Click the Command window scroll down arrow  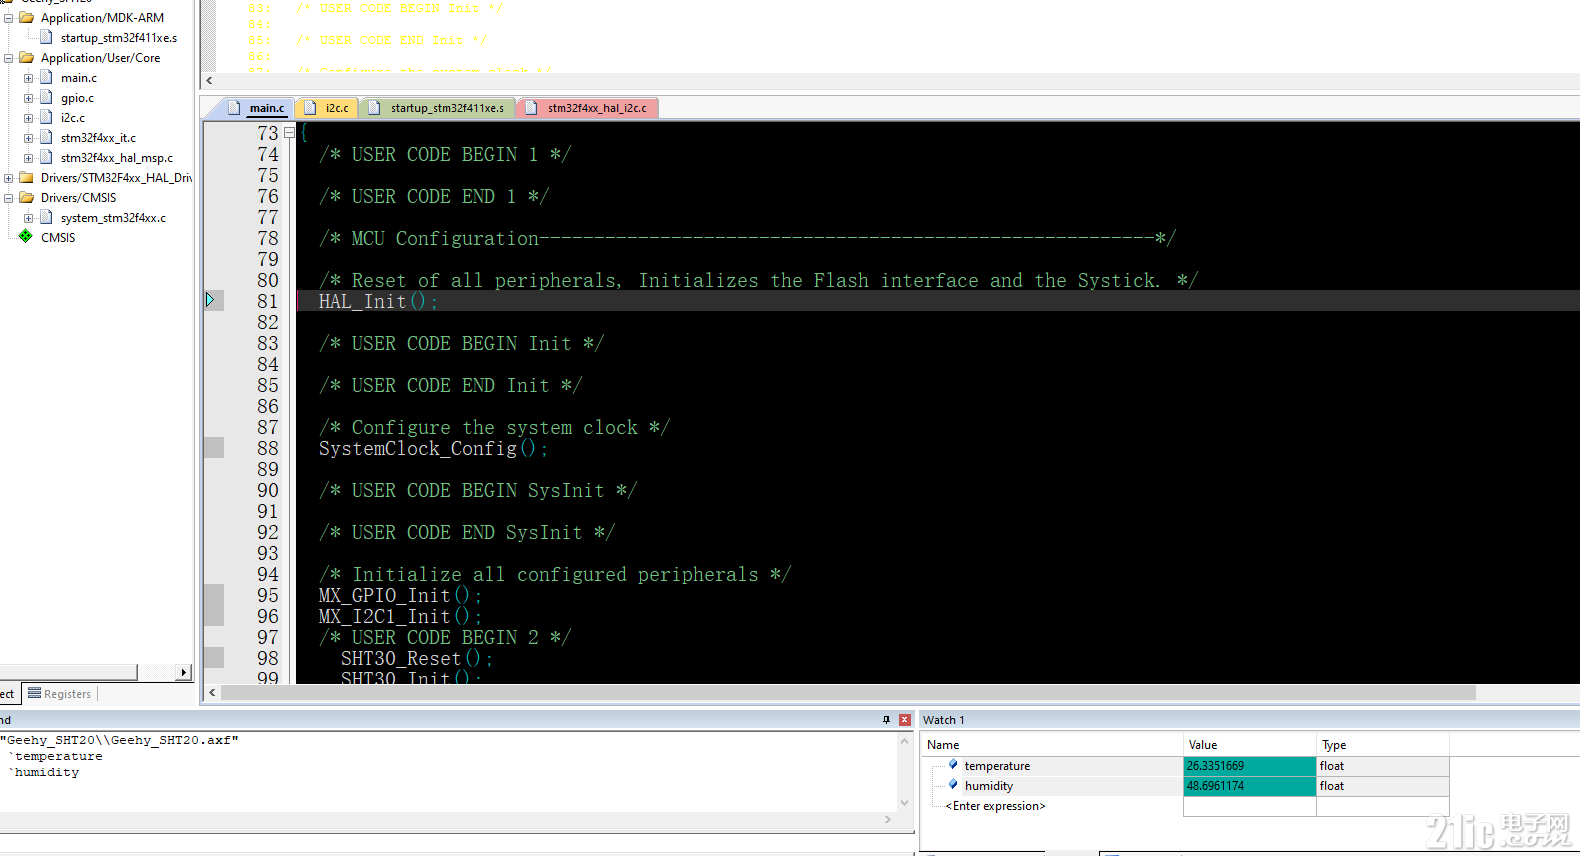point(904,802)
